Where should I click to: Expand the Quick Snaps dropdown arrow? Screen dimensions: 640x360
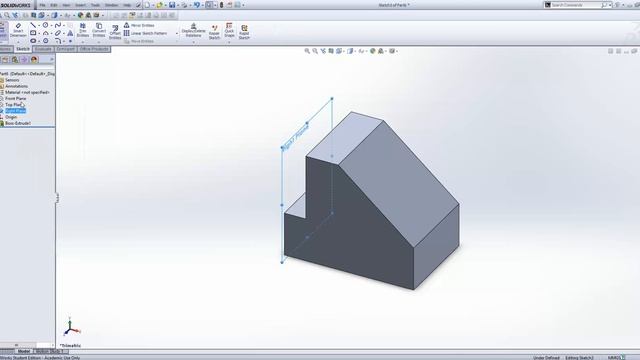click(x=229, y=42)
